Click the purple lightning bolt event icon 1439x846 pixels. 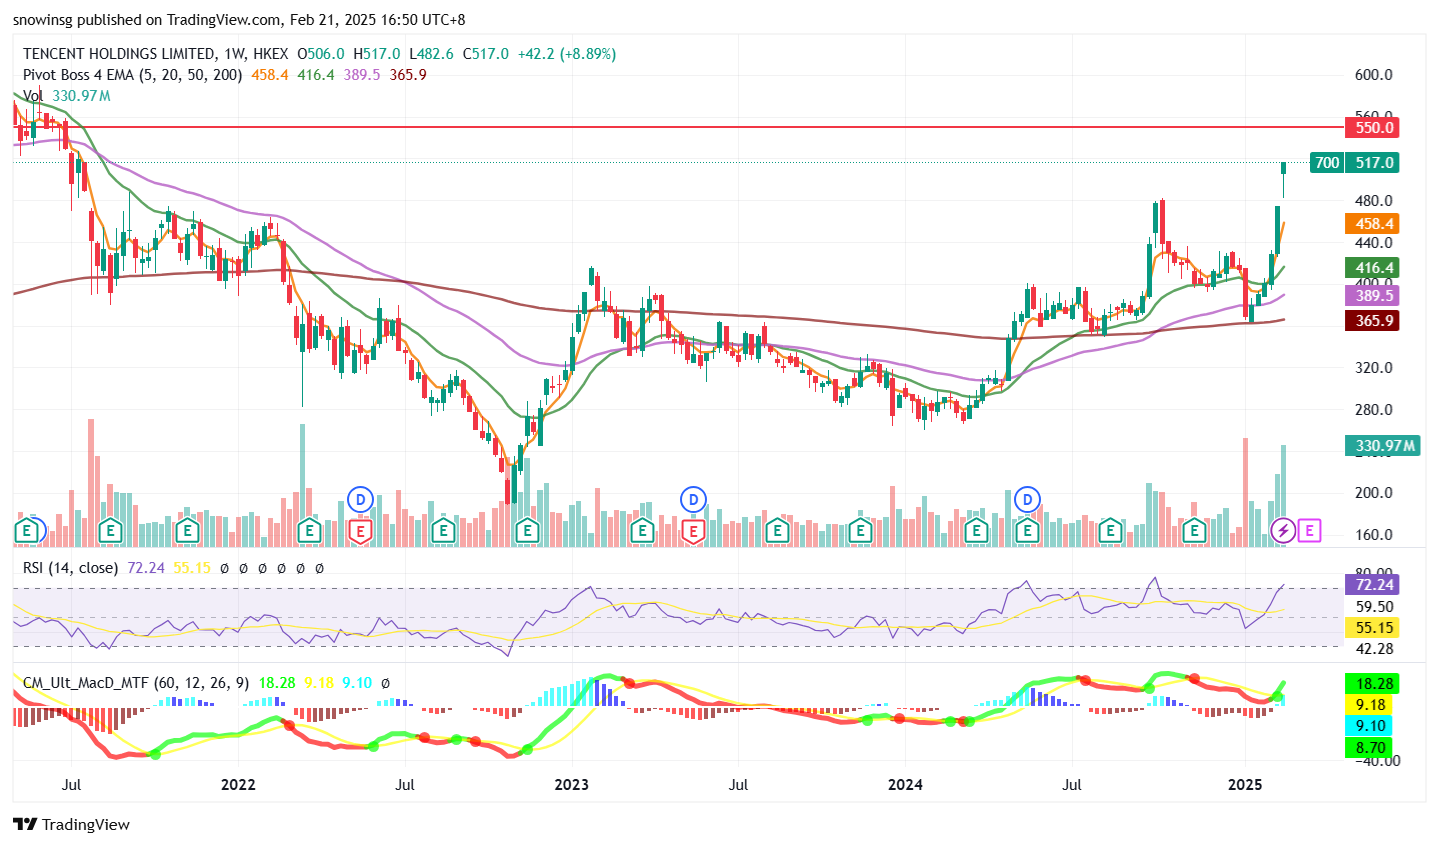pos(1283,530)
